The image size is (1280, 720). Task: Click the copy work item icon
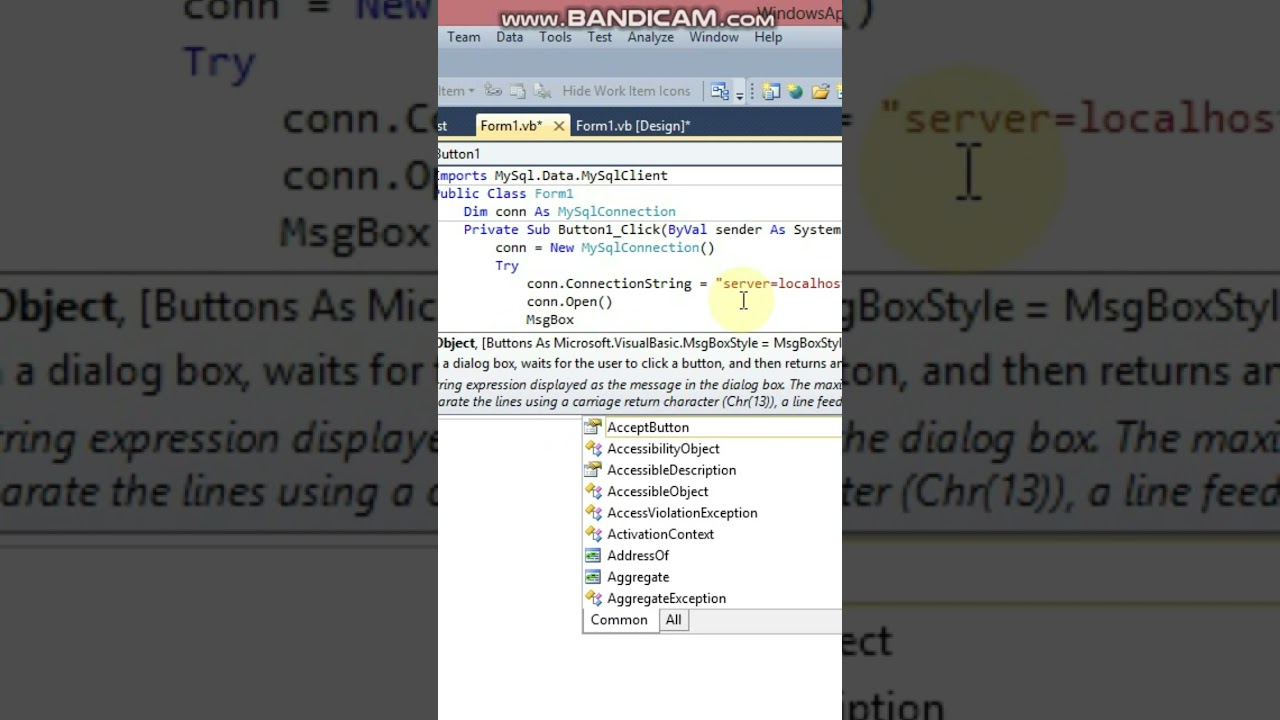[518, 91]
